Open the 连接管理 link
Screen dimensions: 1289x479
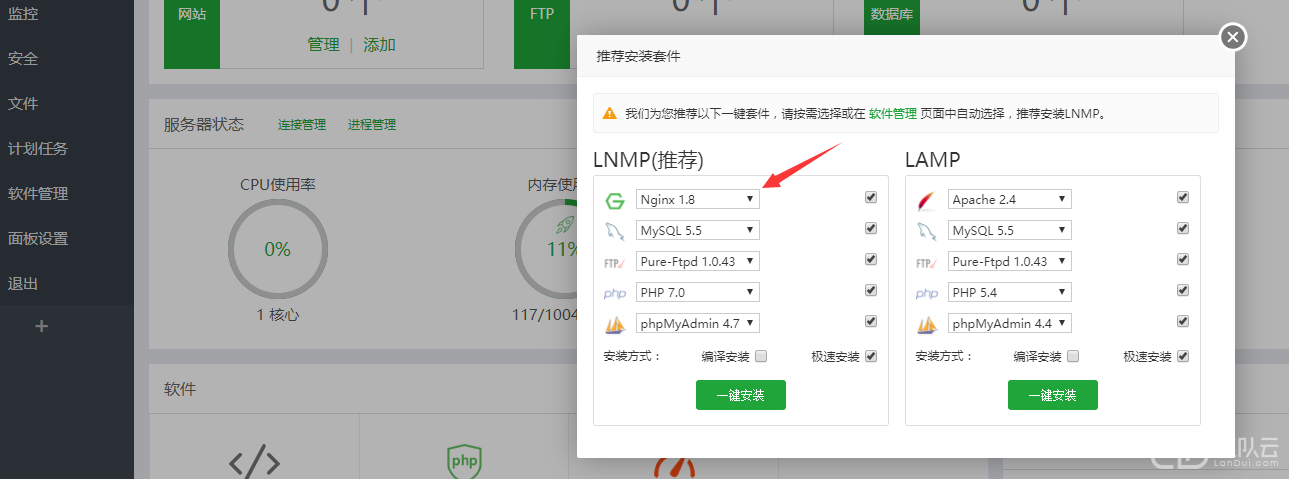click(x=302, y=125)
